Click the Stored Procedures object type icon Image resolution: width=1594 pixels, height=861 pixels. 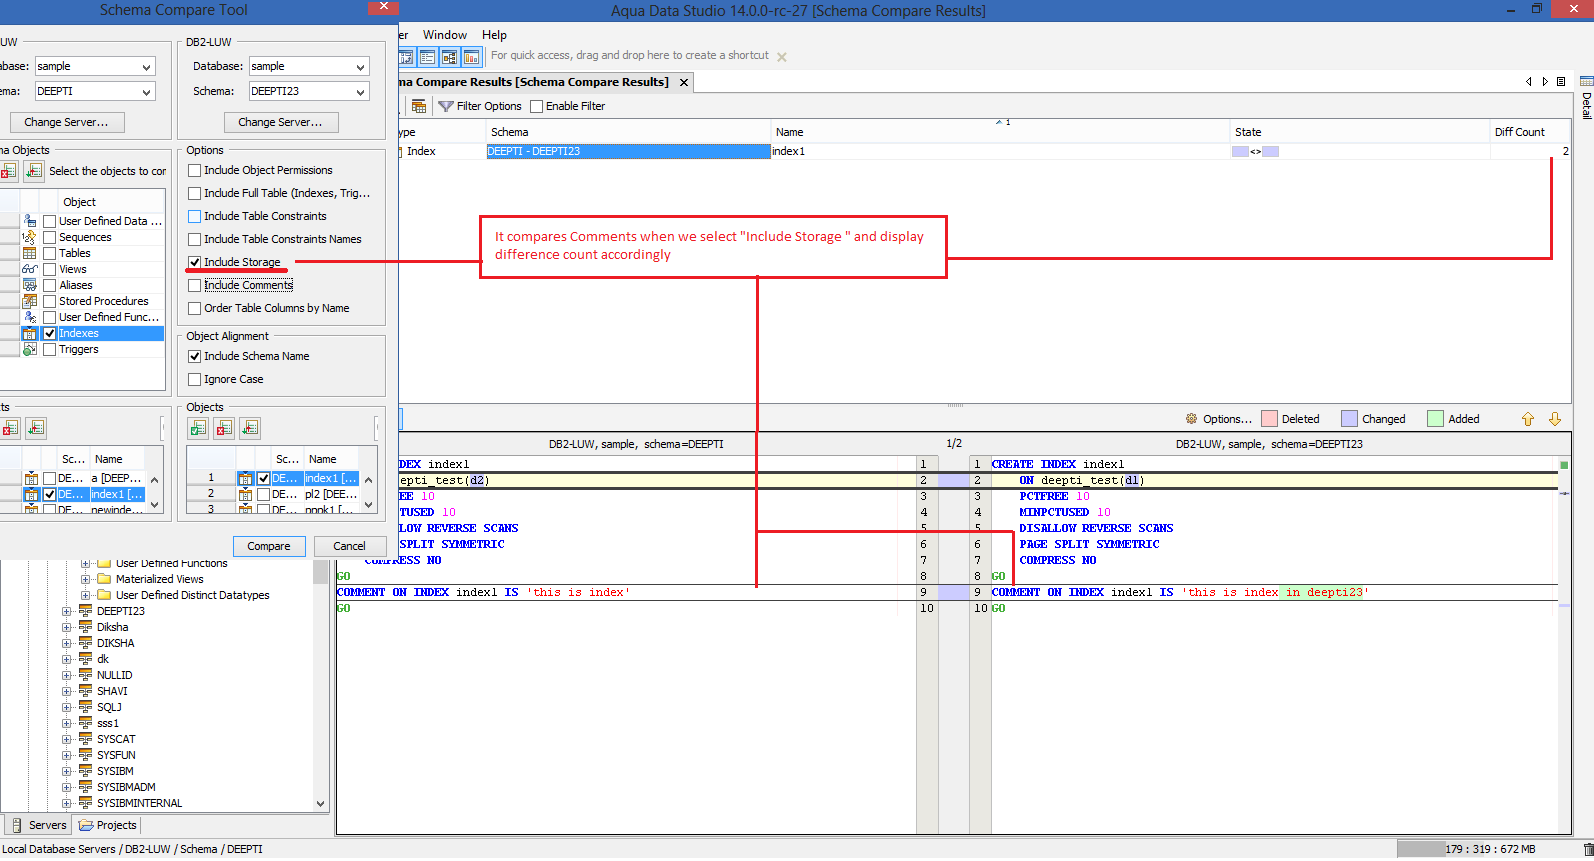(x=30, y=301)
